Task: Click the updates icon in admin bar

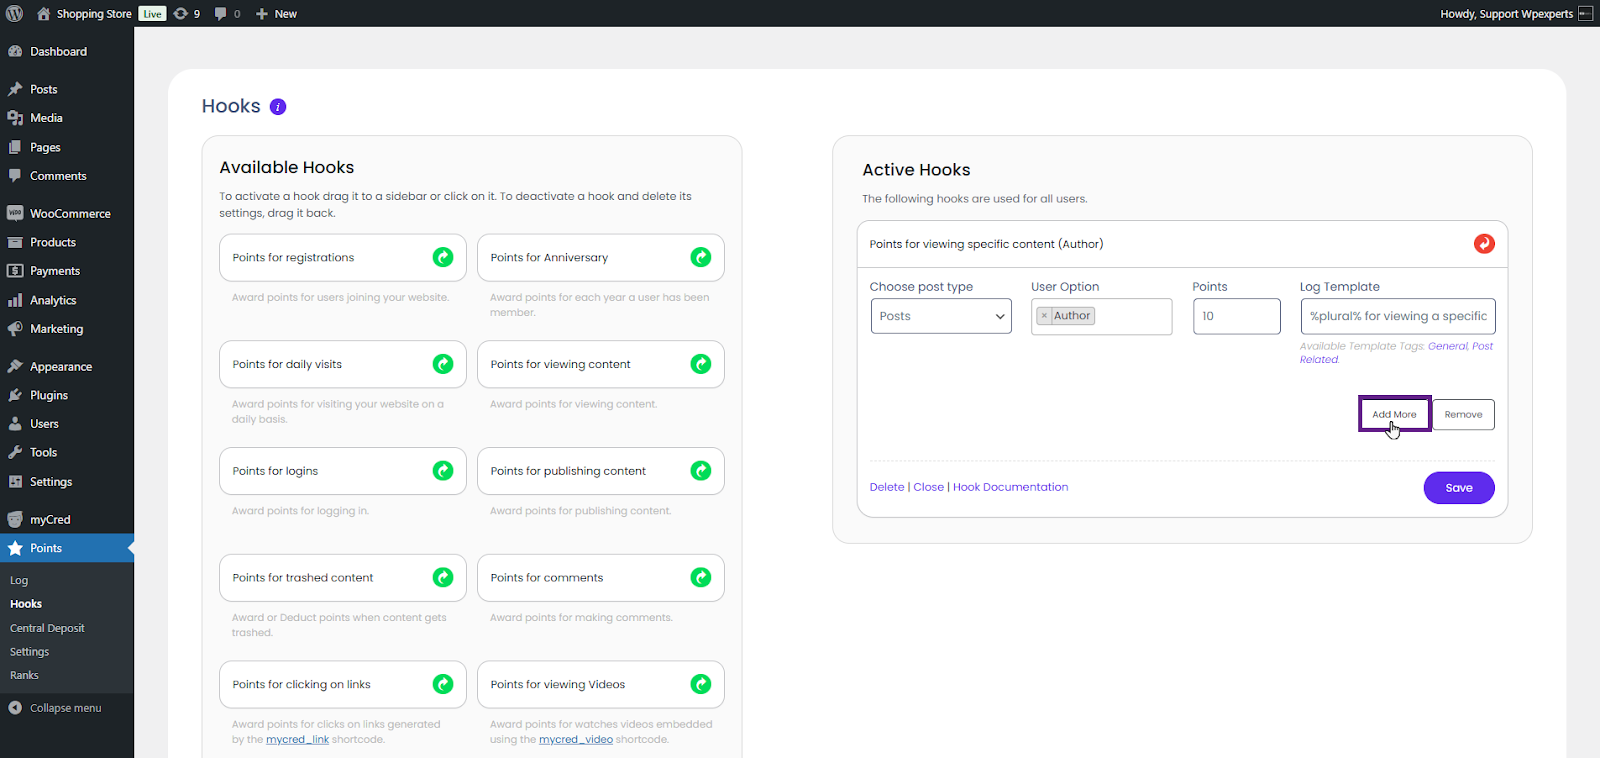Action: [x=186, y=14]
